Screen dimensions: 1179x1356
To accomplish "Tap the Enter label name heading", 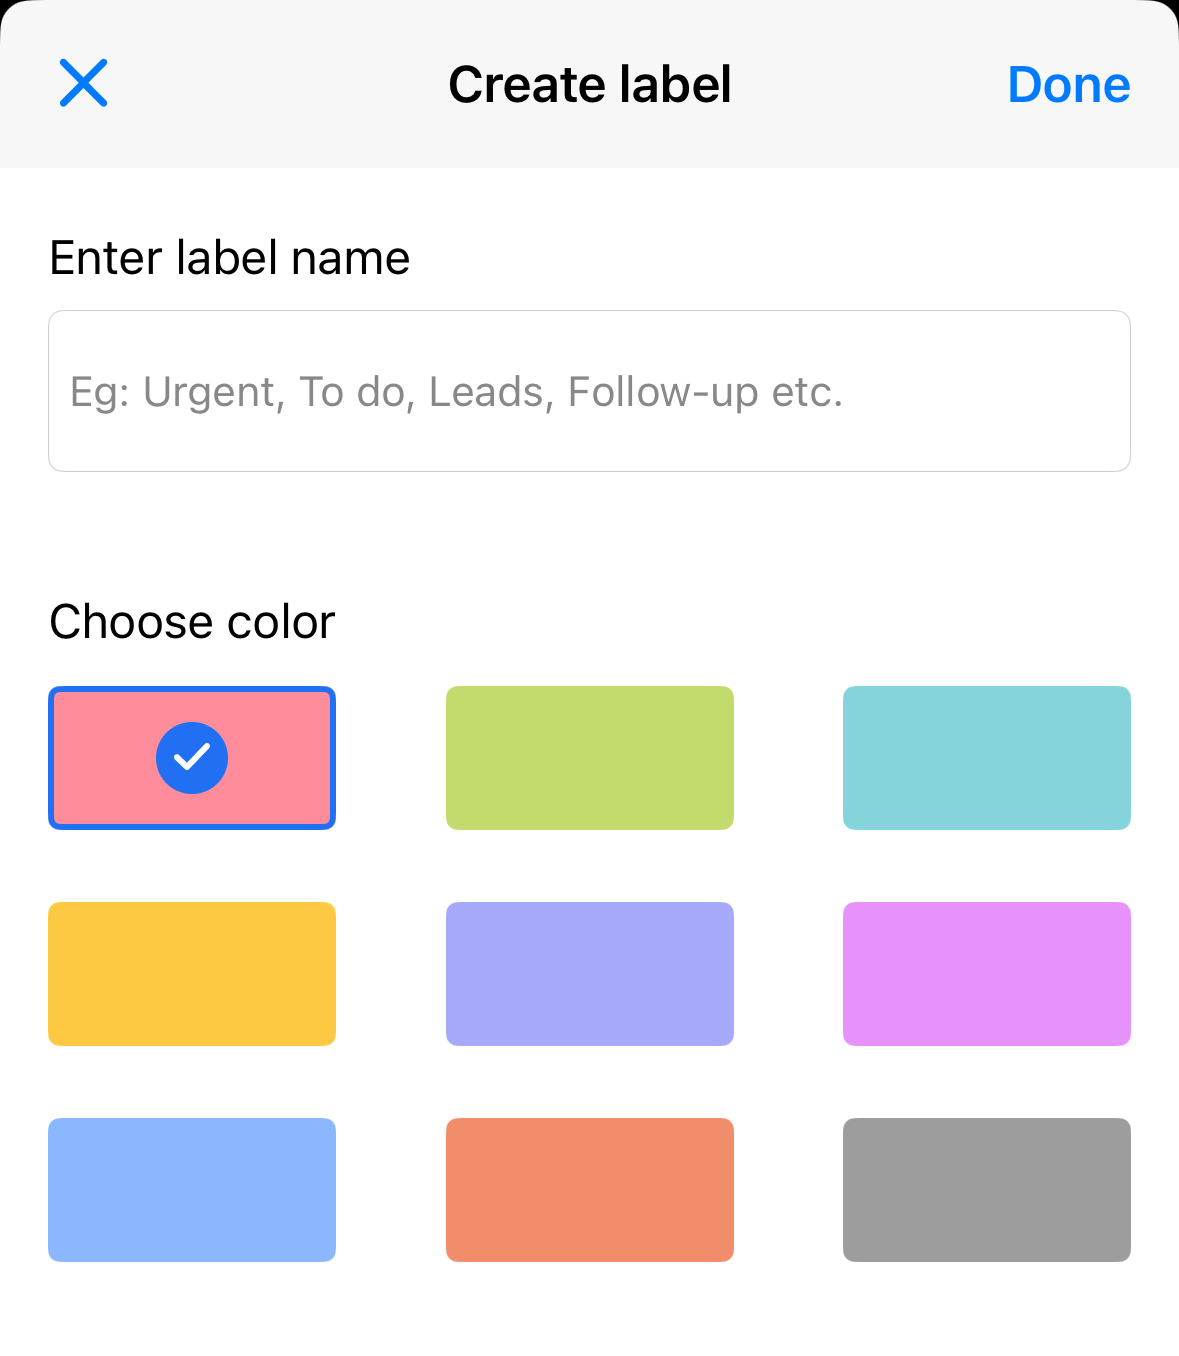I will (x=230, y=257).
